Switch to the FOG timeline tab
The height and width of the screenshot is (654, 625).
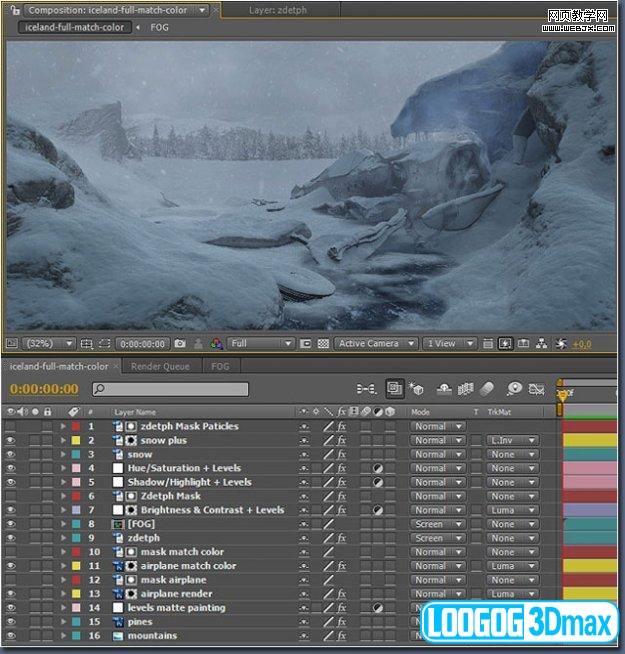coord(220,367)
